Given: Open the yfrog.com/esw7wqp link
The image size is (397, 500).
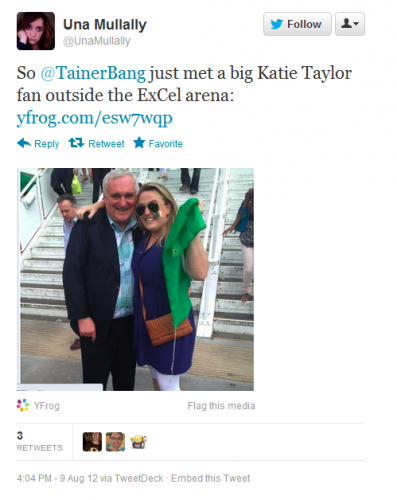Looking at the screenshot, I should click(95, 118).
